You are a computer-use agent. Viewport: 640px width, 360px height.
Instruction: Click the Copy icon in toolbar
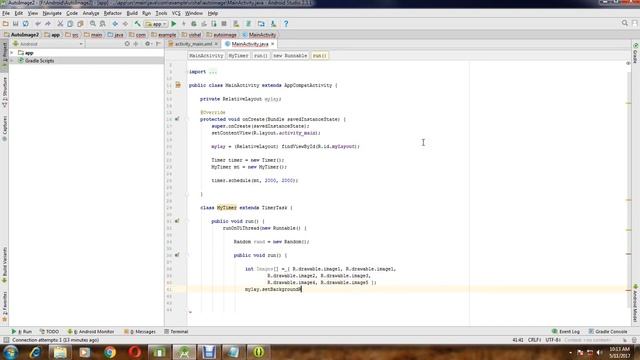[x=70, y=24]
